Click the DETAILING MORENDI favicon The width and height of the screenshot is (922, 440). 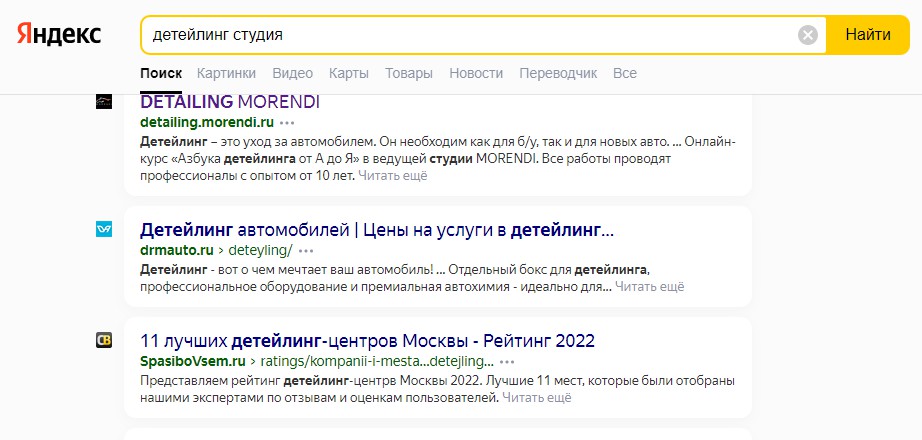click(103, 101)
